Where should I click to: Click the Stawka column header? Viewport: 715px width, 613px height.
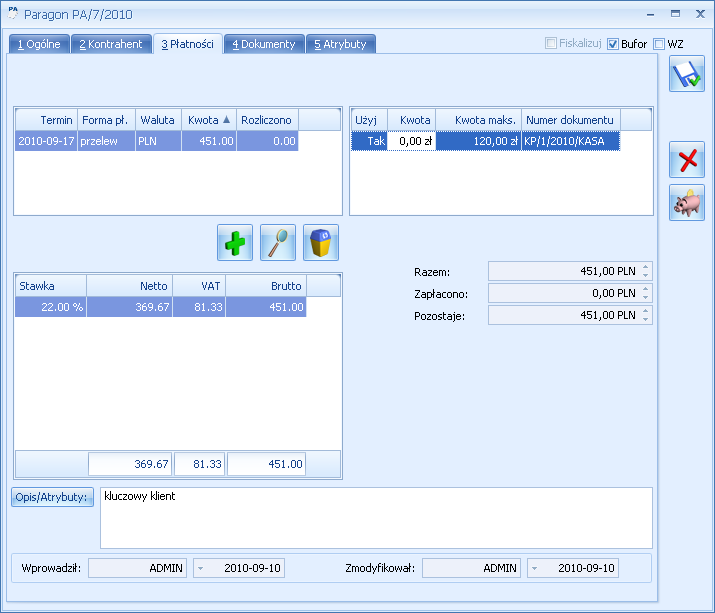51,286
